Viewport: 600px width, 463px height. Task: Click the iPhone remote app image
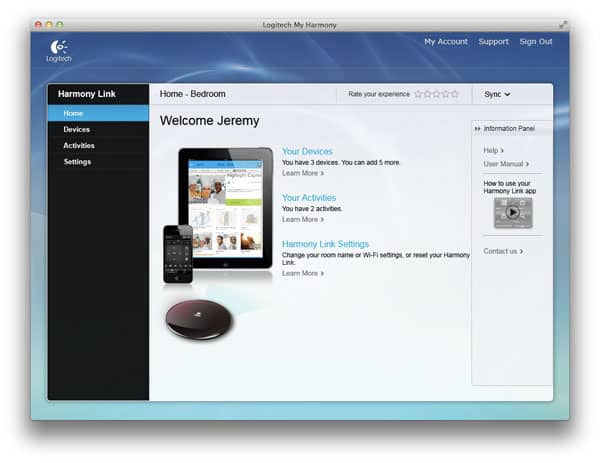[x=178, y=254]
